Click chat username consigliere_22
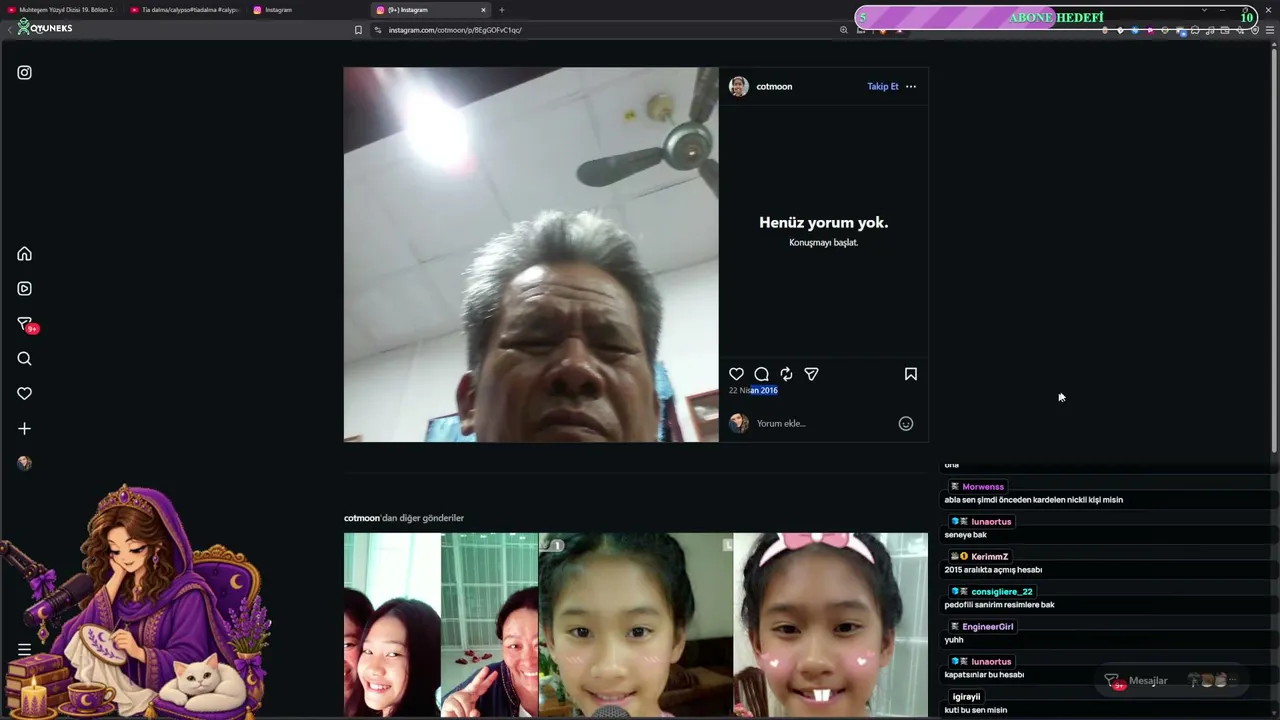Image resolution: width=1280 pixels, height=720 pixels. tap(1002, 592)
